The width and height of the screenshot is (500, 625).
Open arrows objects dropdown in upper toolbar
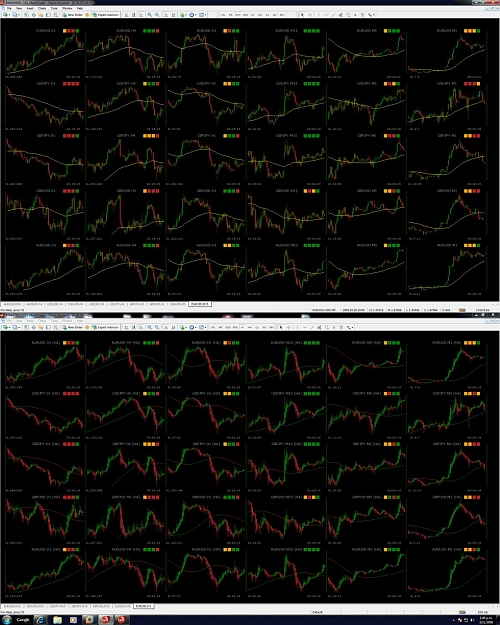point(371,15)
